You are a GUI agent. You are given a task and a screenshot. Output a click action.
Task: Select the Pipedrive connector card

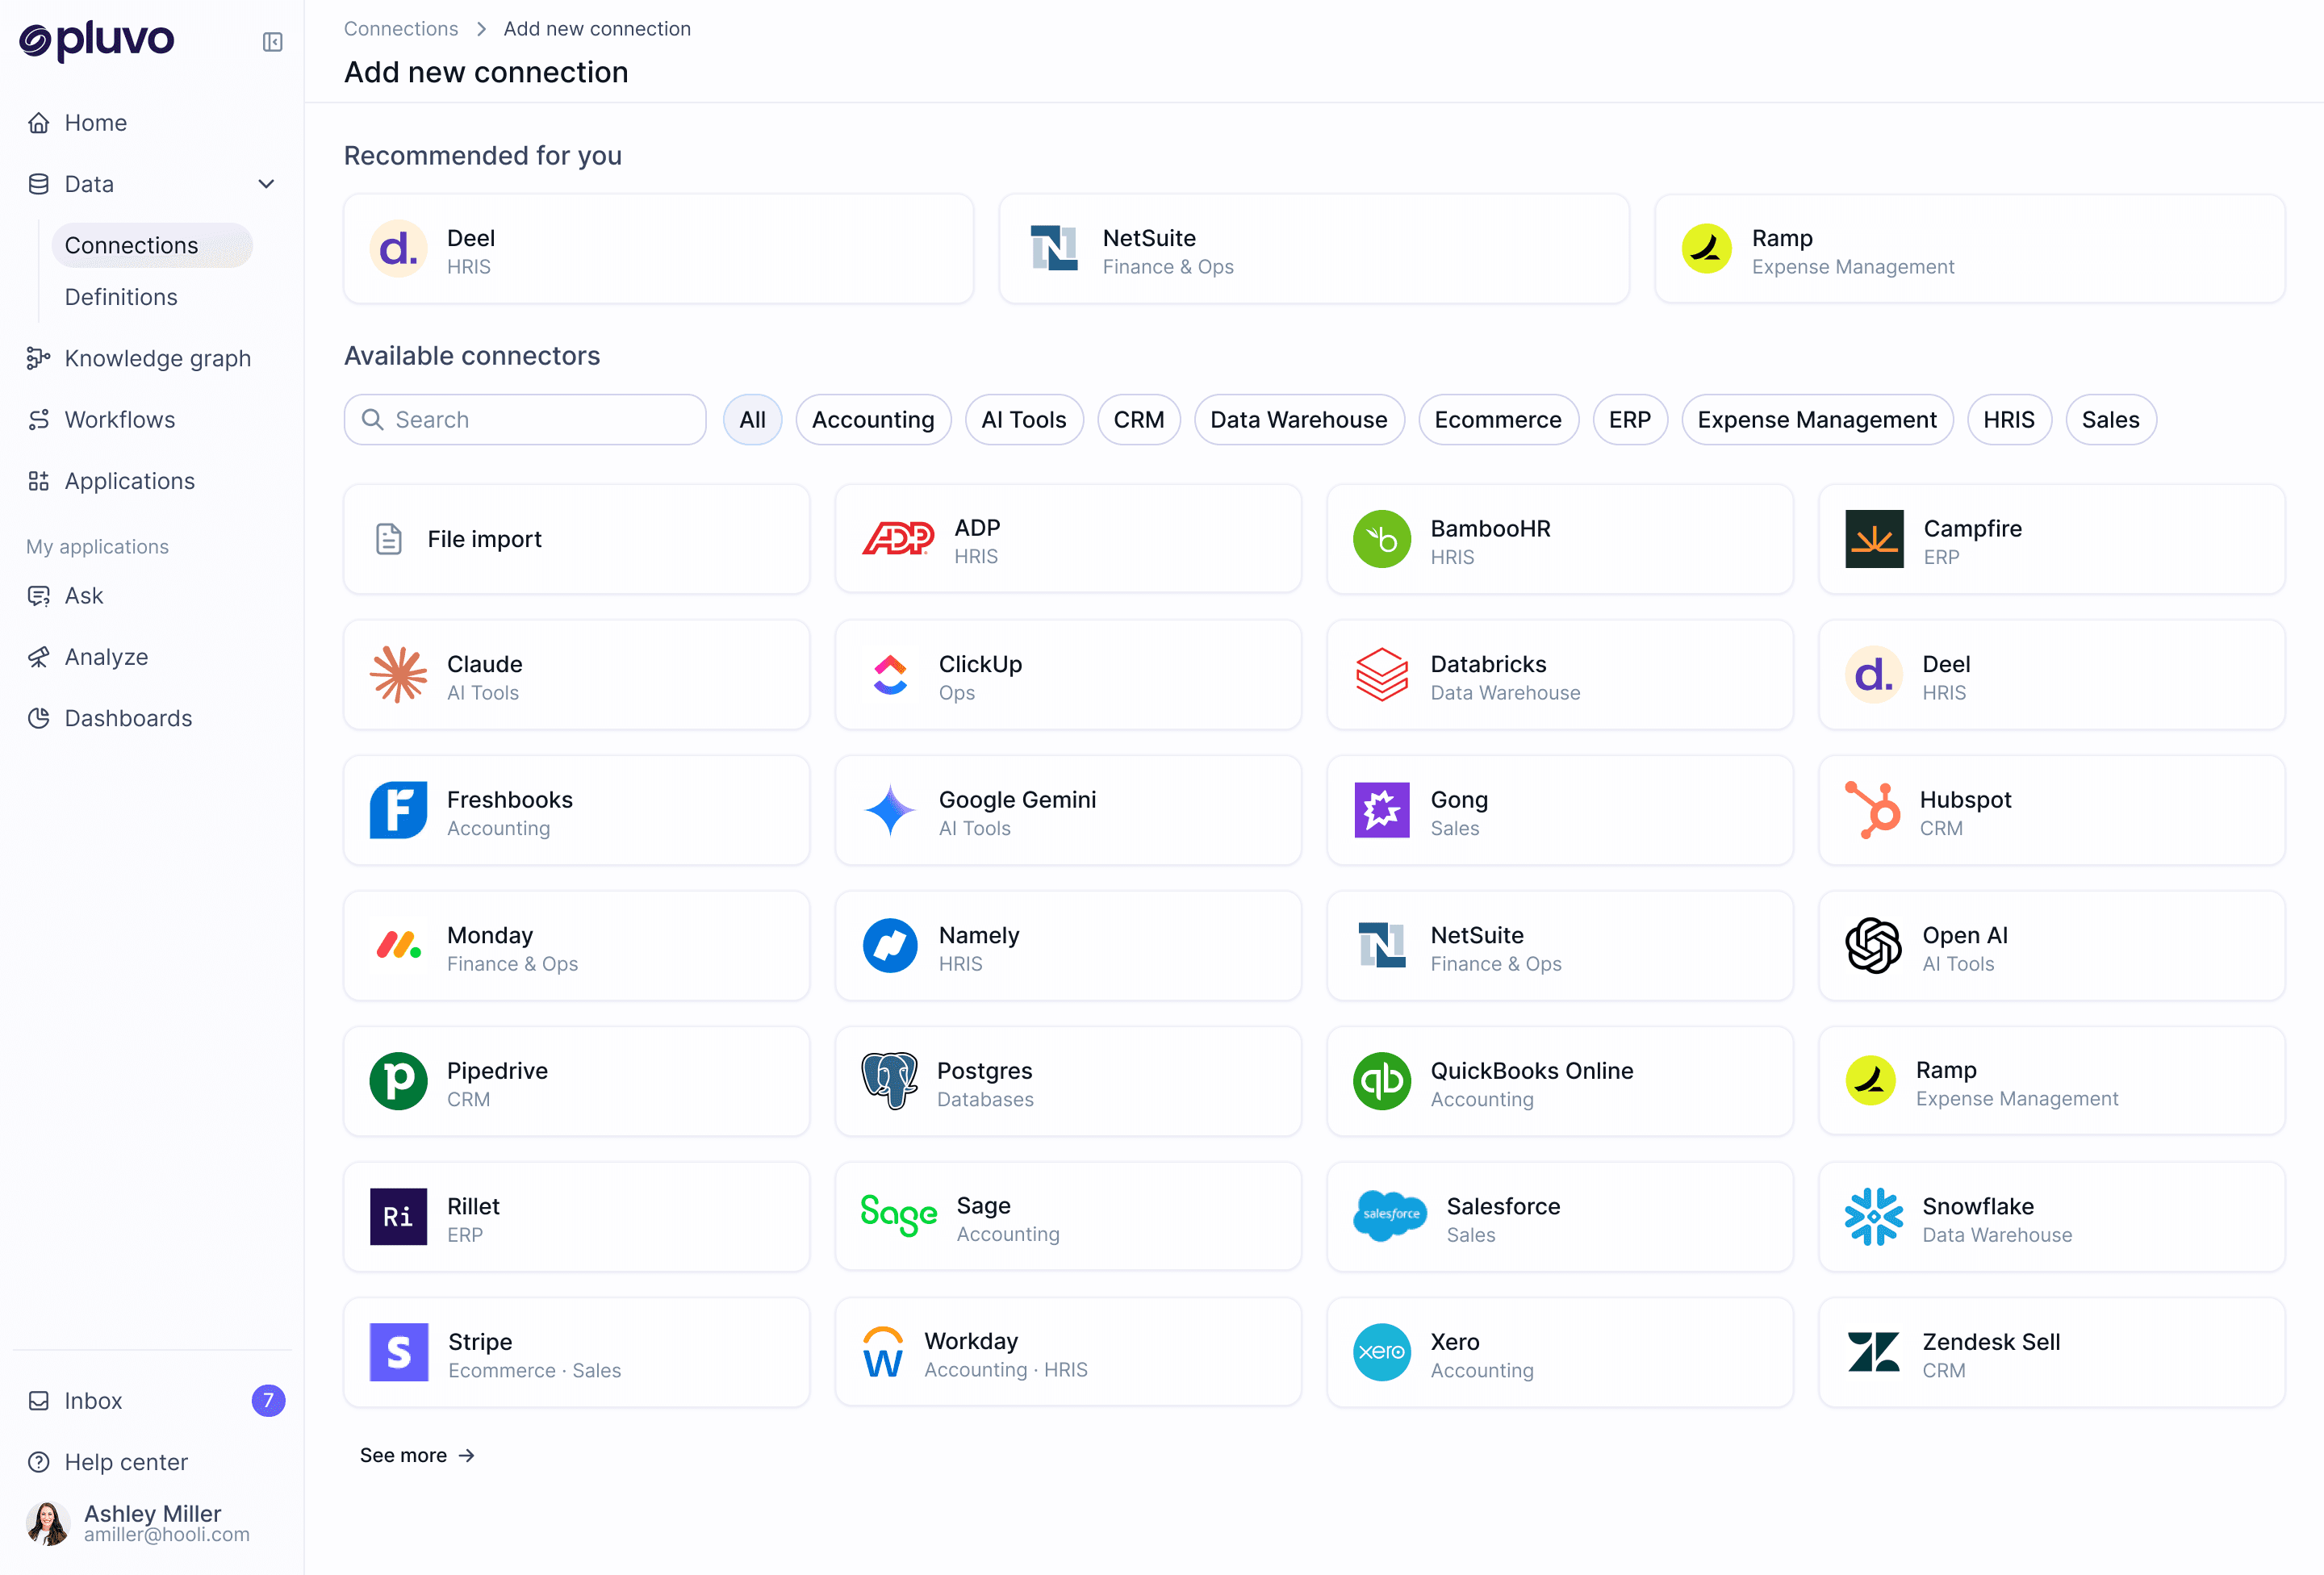click(577, 1081)
